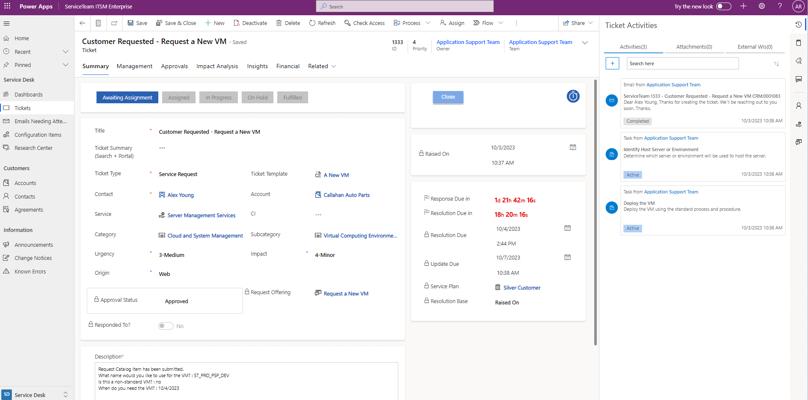
Task: Open the Silver Customer service plan link
Action: pos(522,288)
